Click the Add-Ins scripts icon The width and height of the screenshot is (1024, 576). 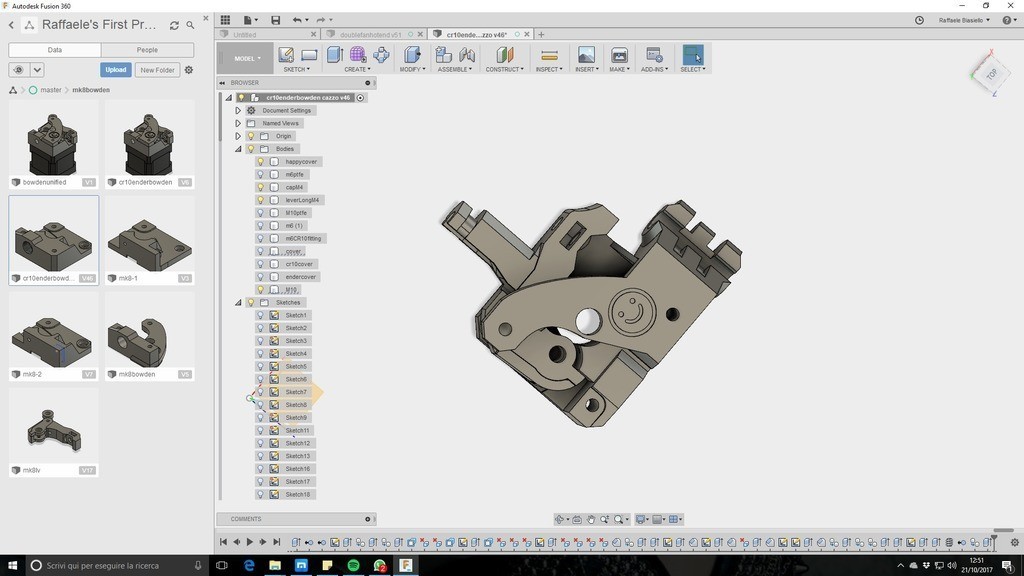[654, 55]
